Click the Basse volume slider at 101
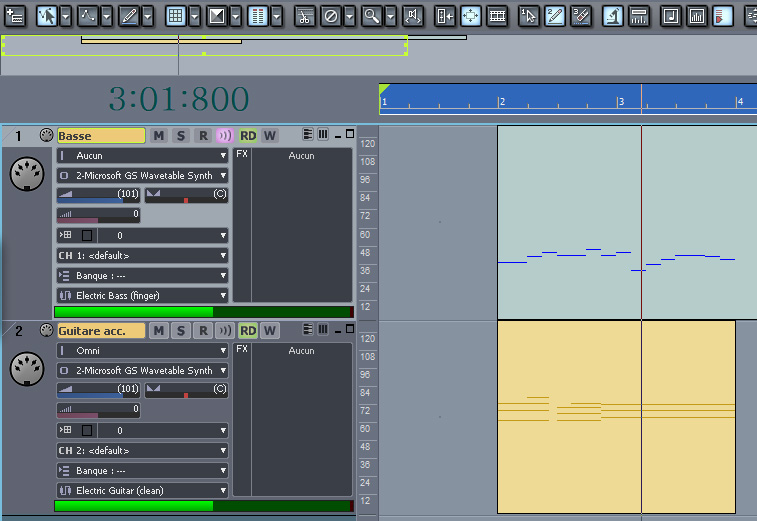Image resolution: width=757 pixels, height=521 pixels. click(x=98, y=195)
